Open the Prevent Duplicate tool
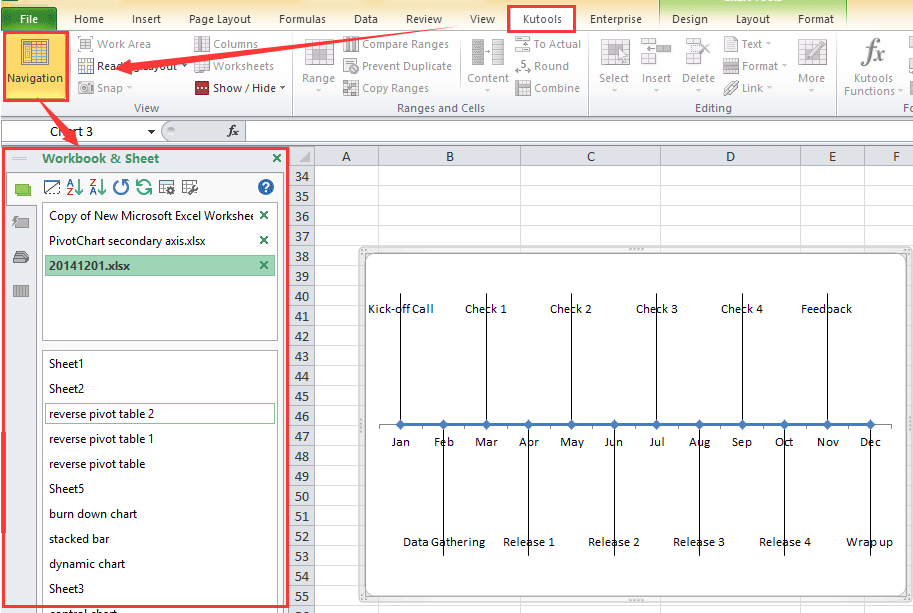The width and height of the screenshot is (913, 613). coord(398,66)
